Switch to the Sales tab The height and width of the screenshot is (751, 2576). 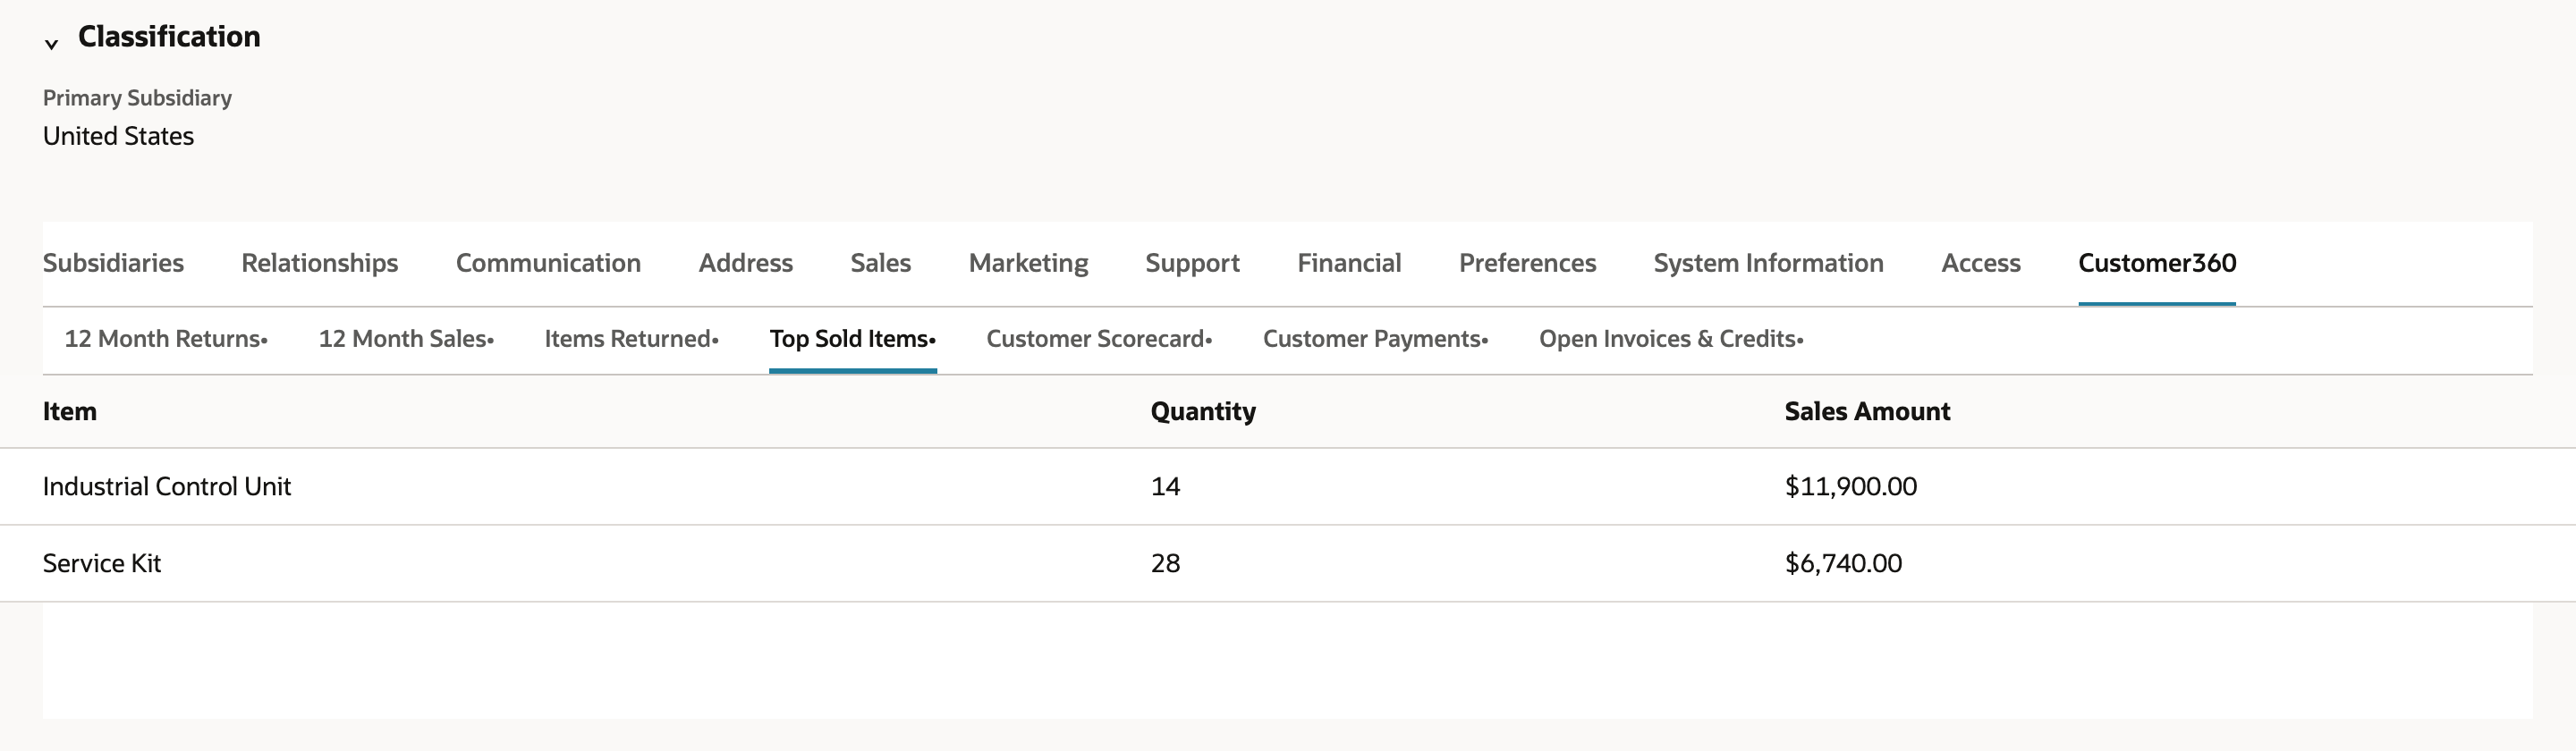[881, 263]
